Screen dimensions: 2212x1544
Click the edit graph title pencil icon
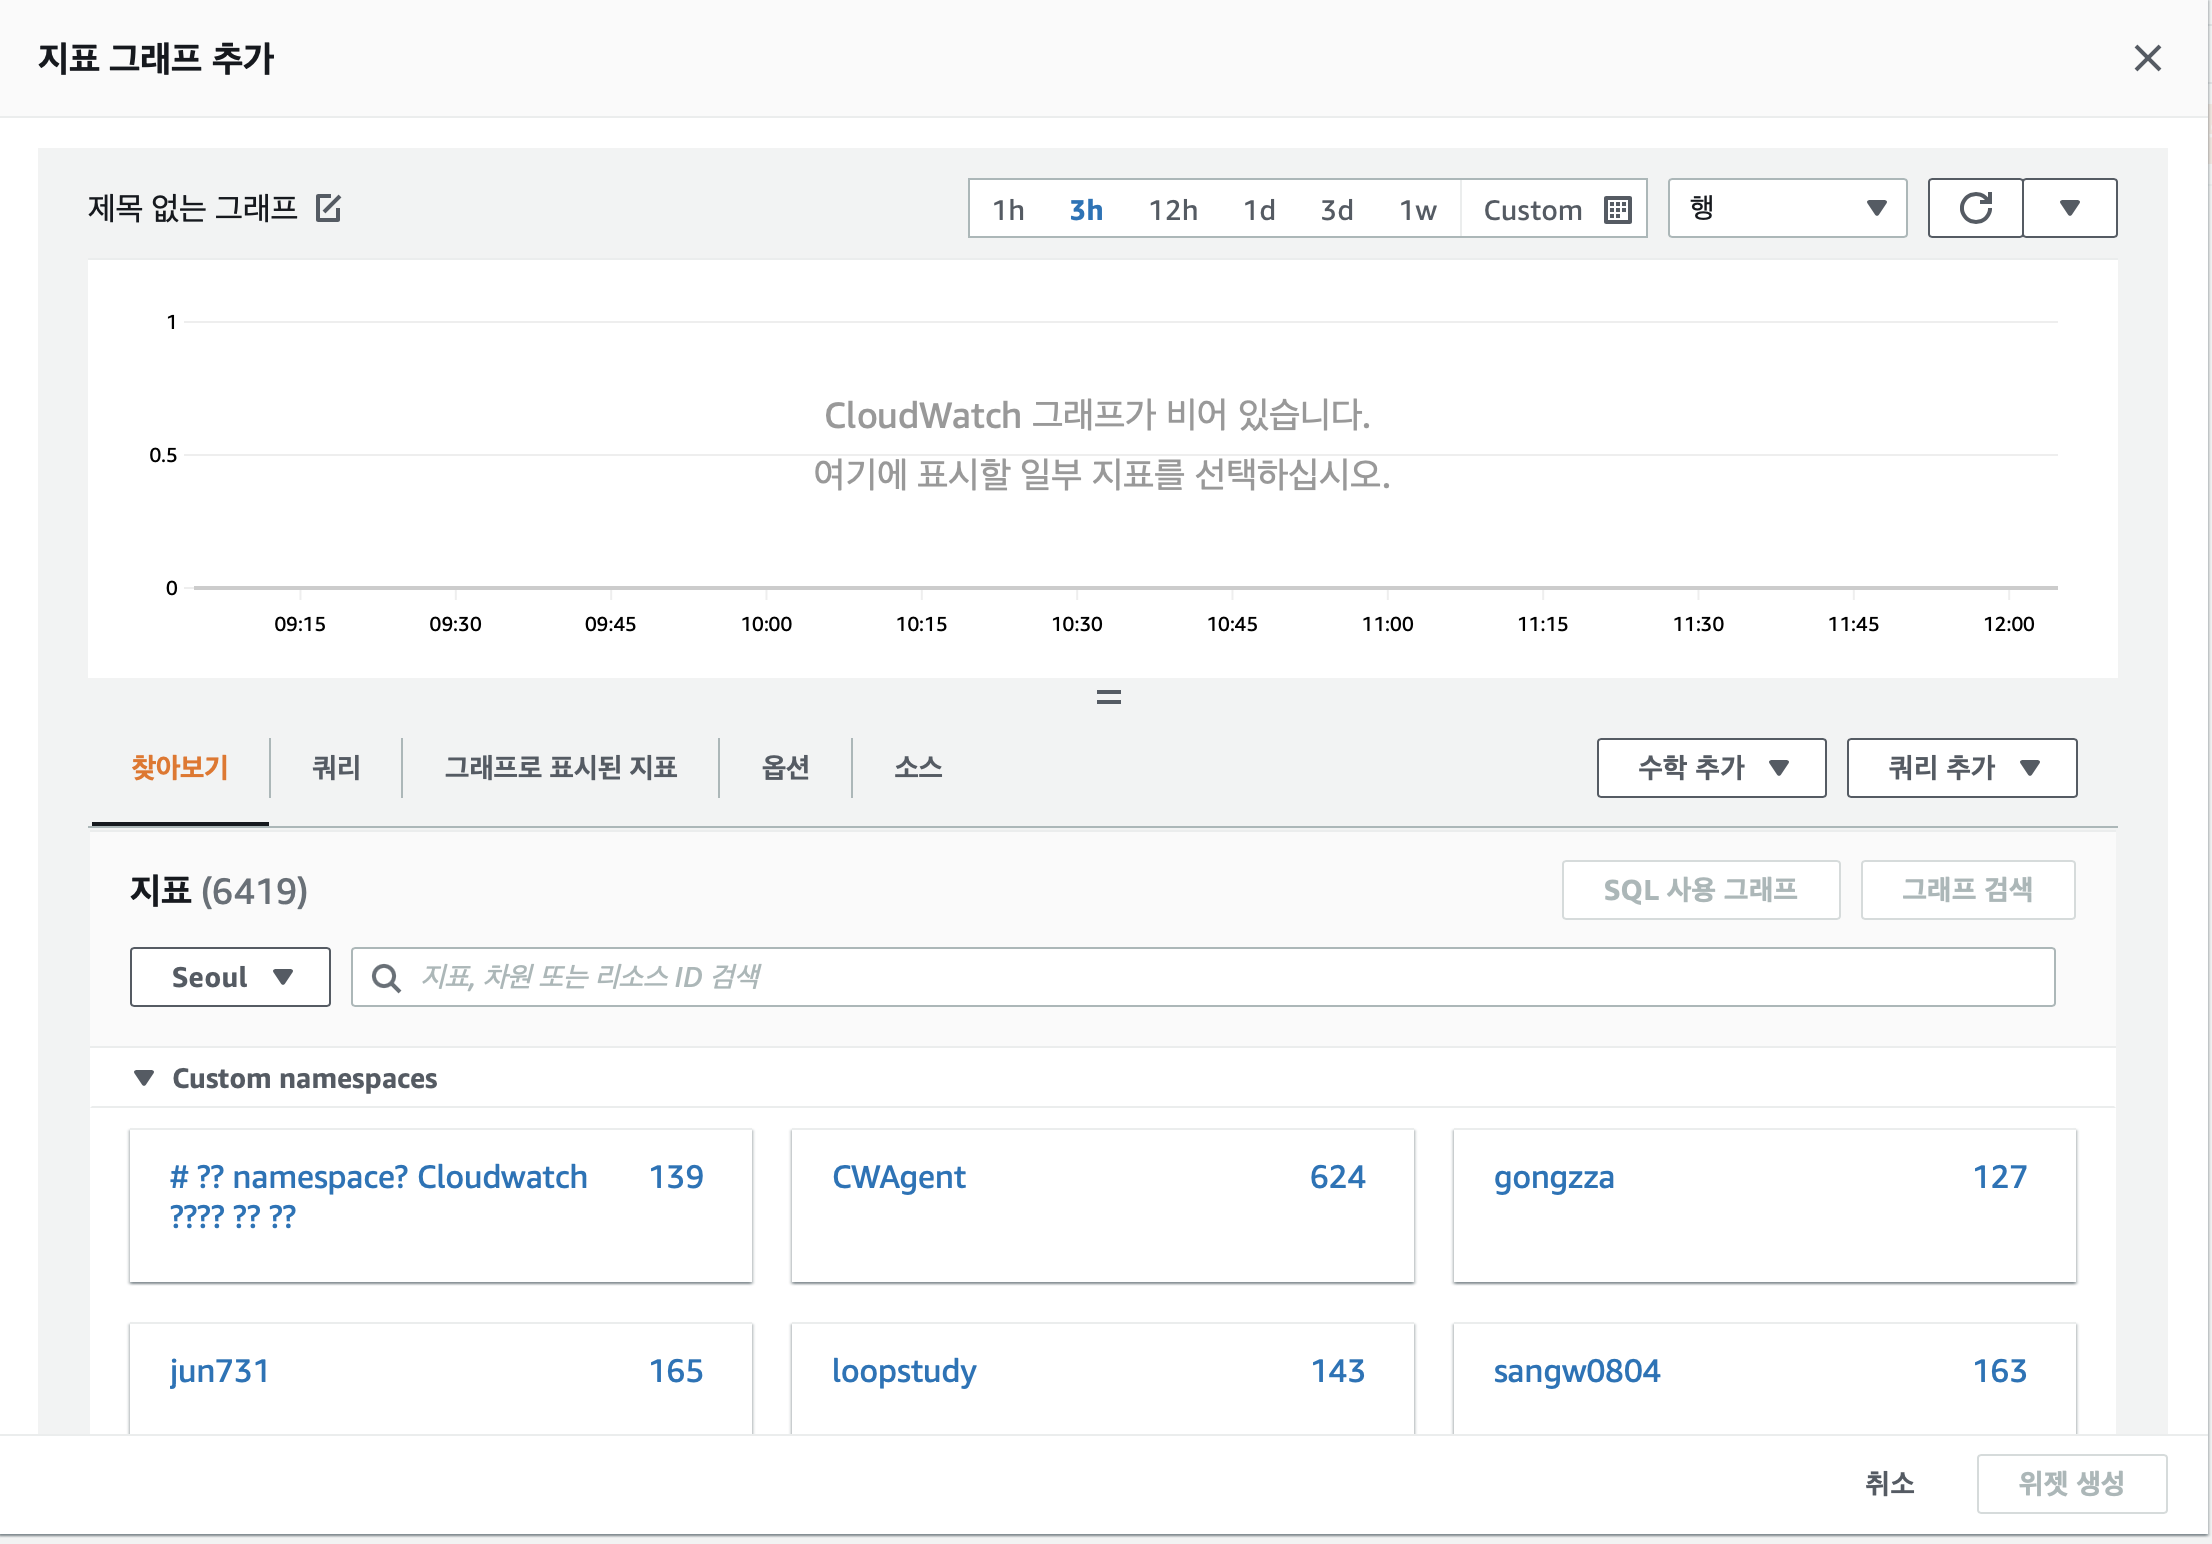point(328,208)
